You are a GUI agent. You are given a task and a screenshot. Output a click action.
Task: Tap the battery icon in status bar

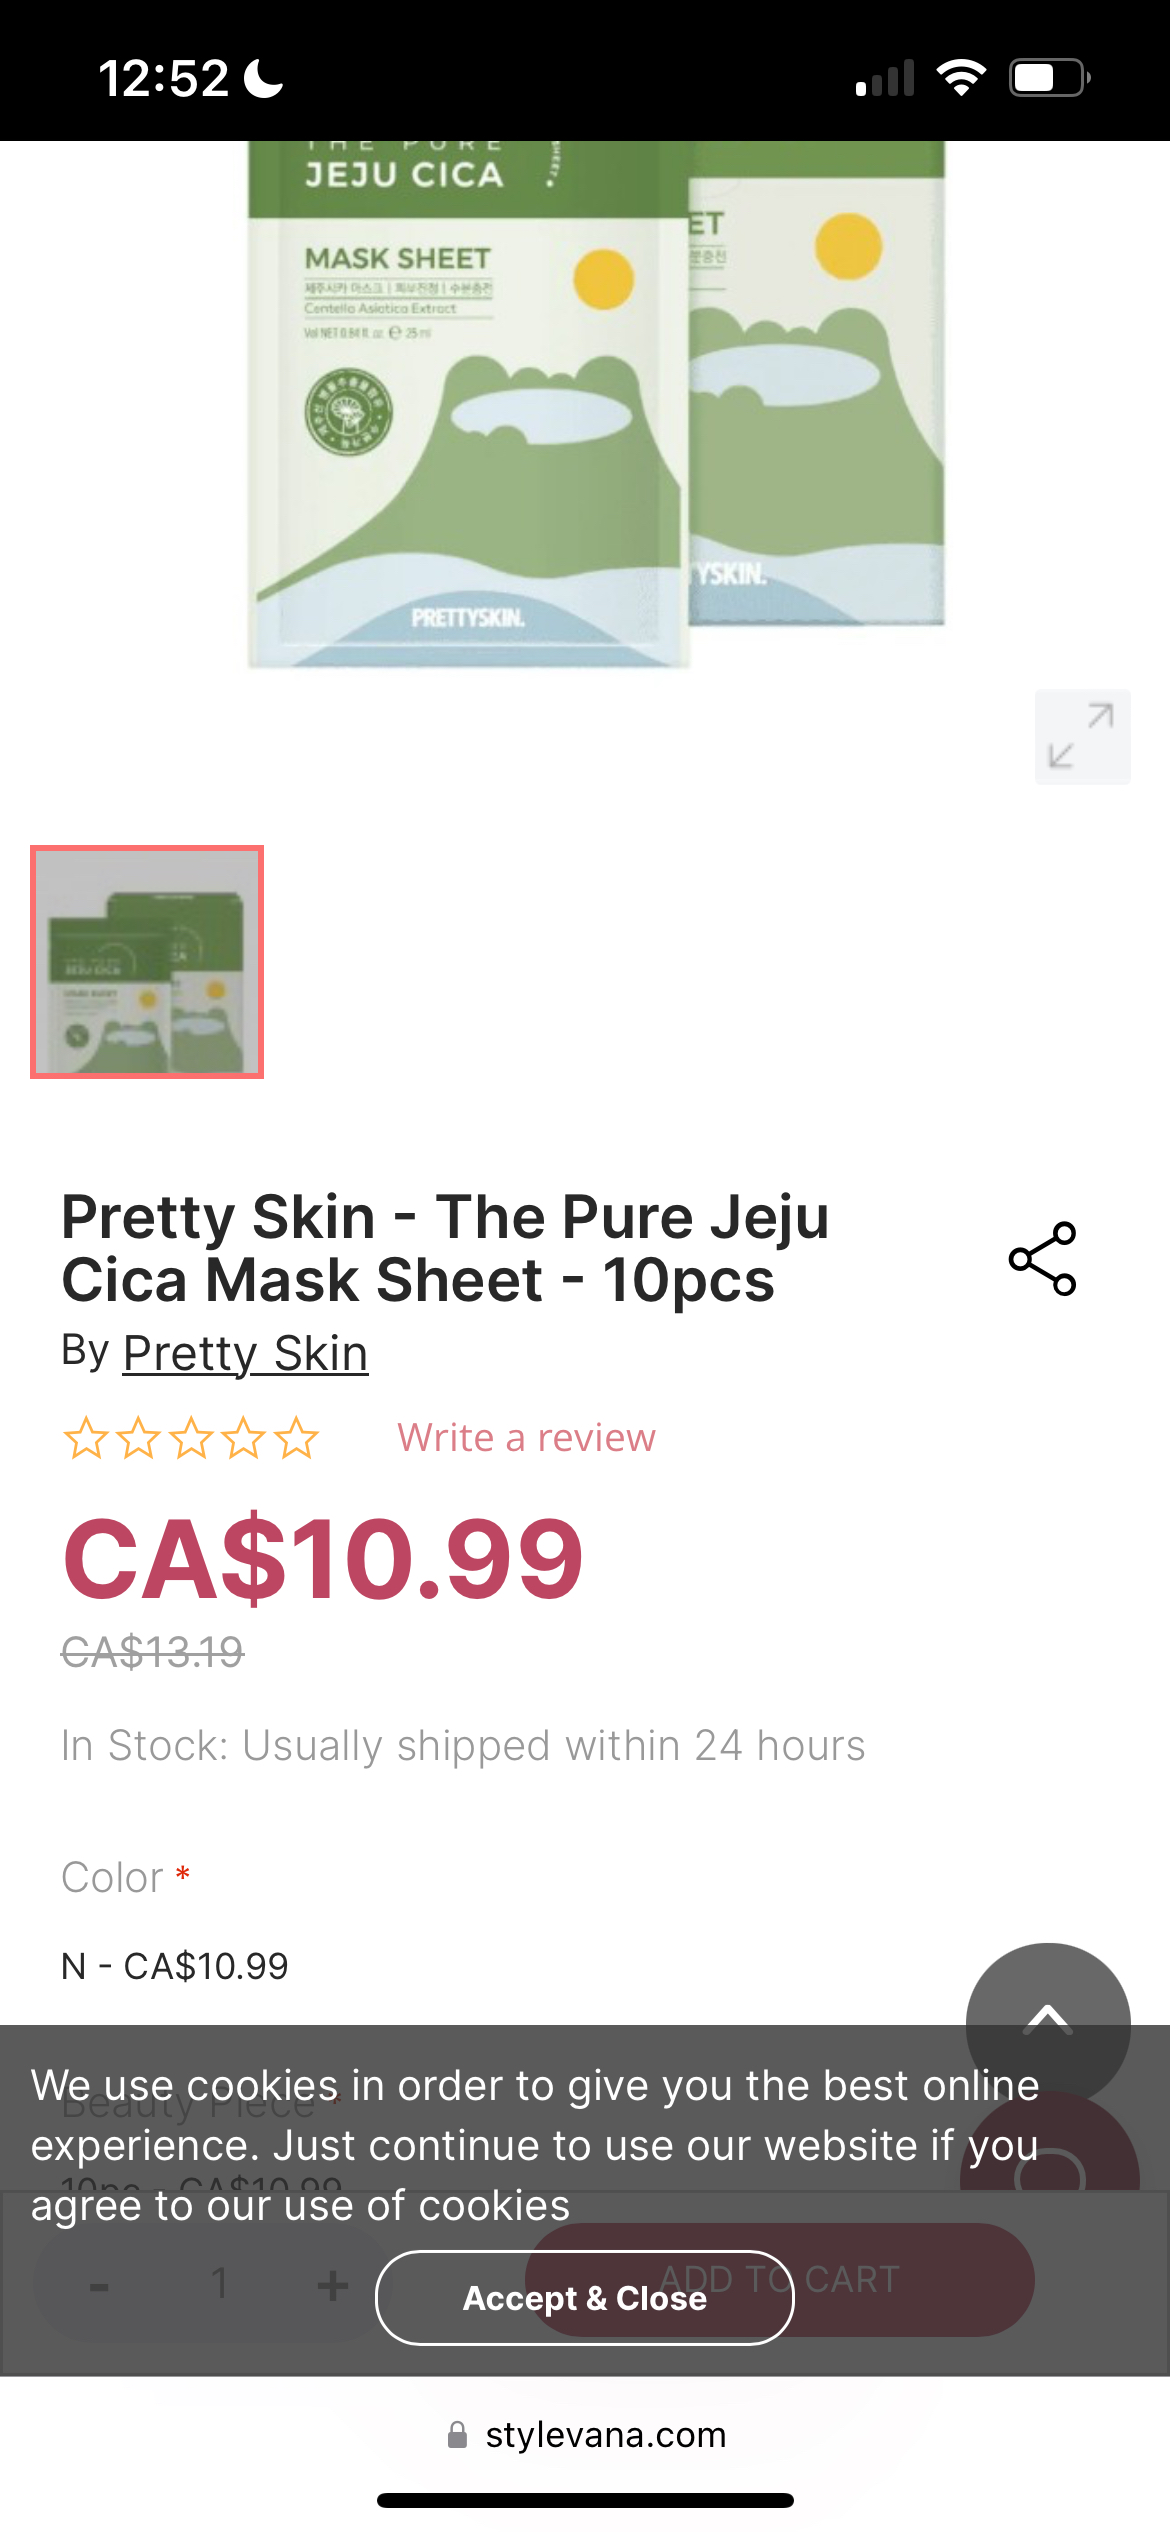click(x=1048, y=77)
